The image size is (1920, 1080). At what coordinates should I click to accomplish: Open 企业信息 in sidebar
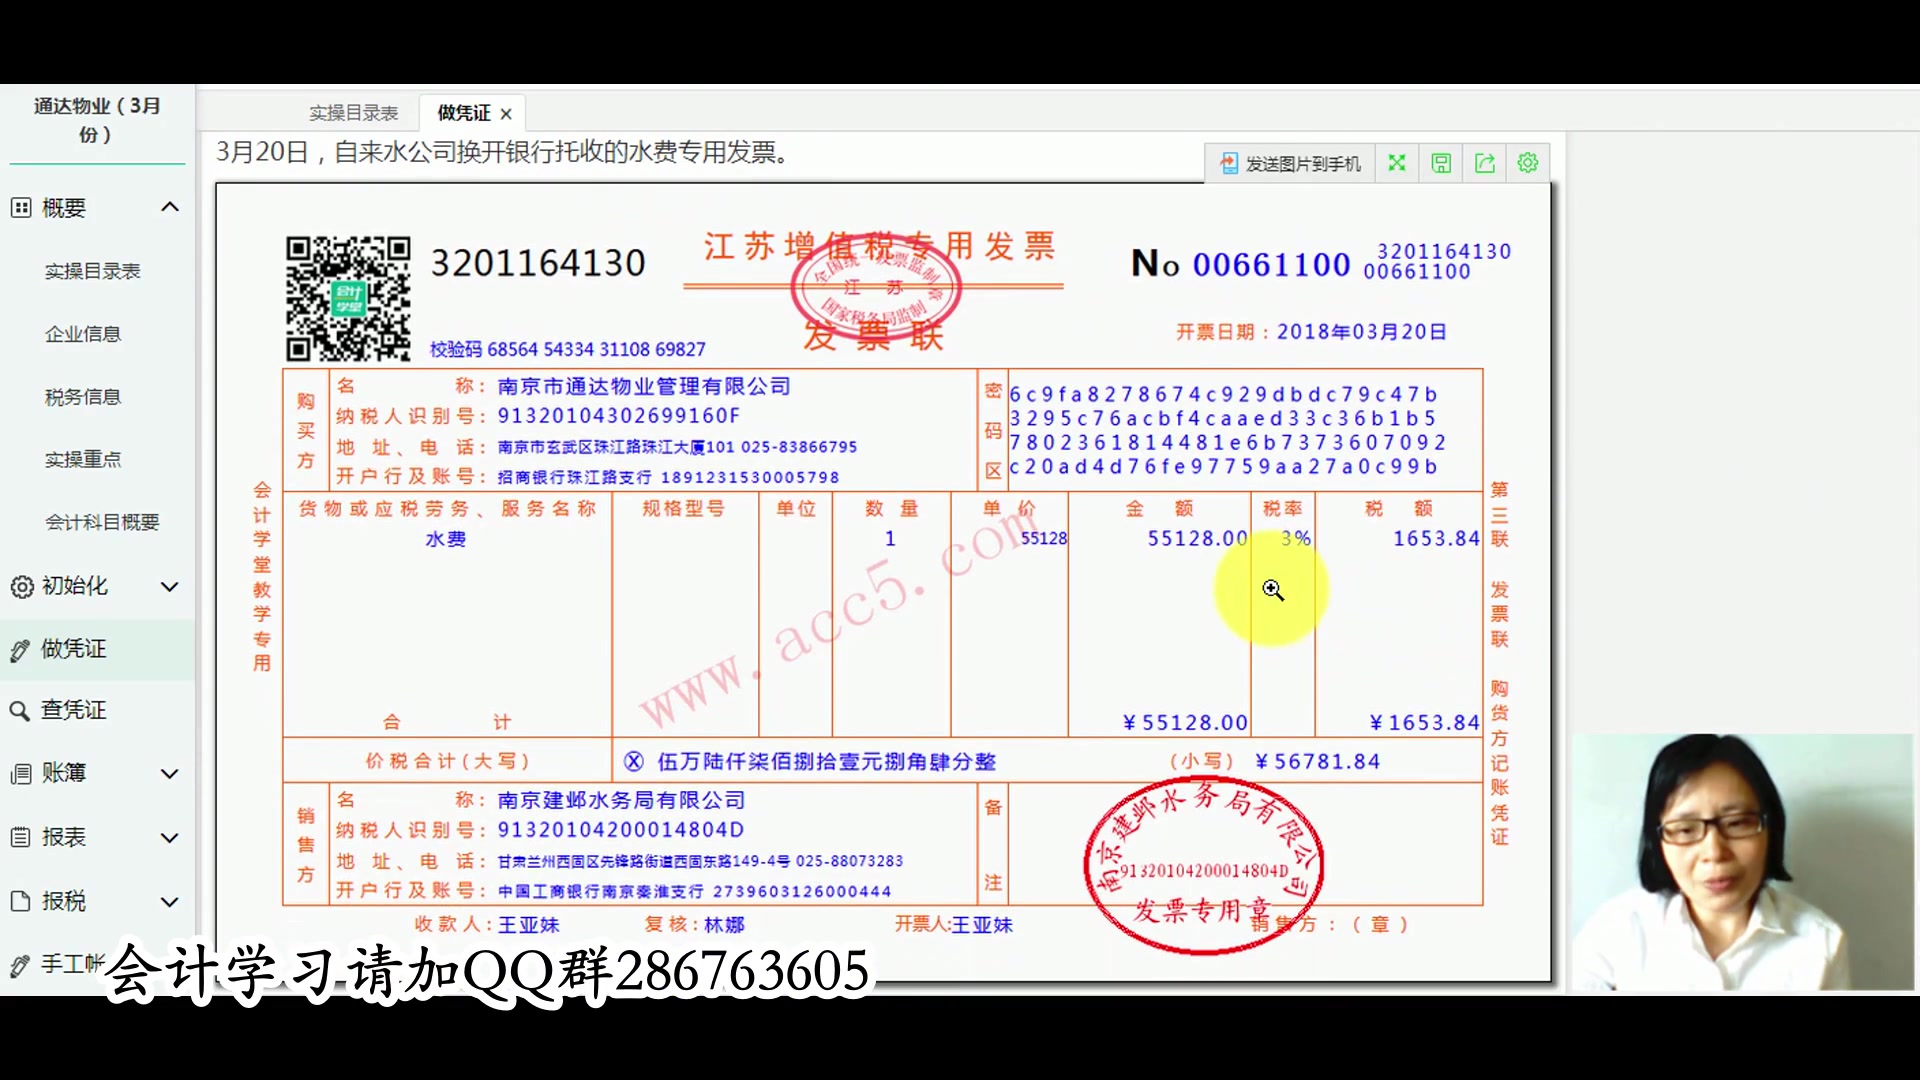coord(83,334)
